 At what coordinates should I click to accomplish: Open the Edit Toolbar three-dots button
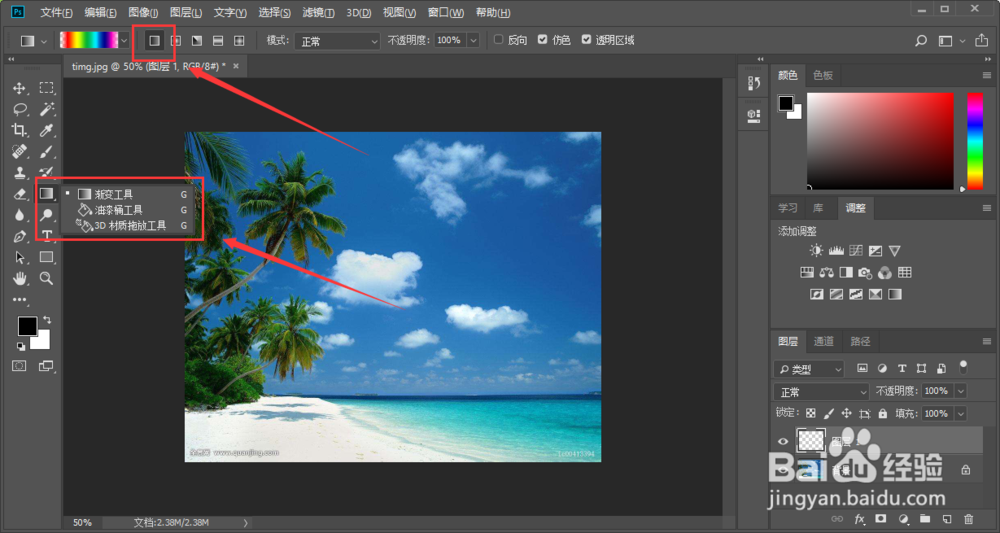tap(20, 299)
